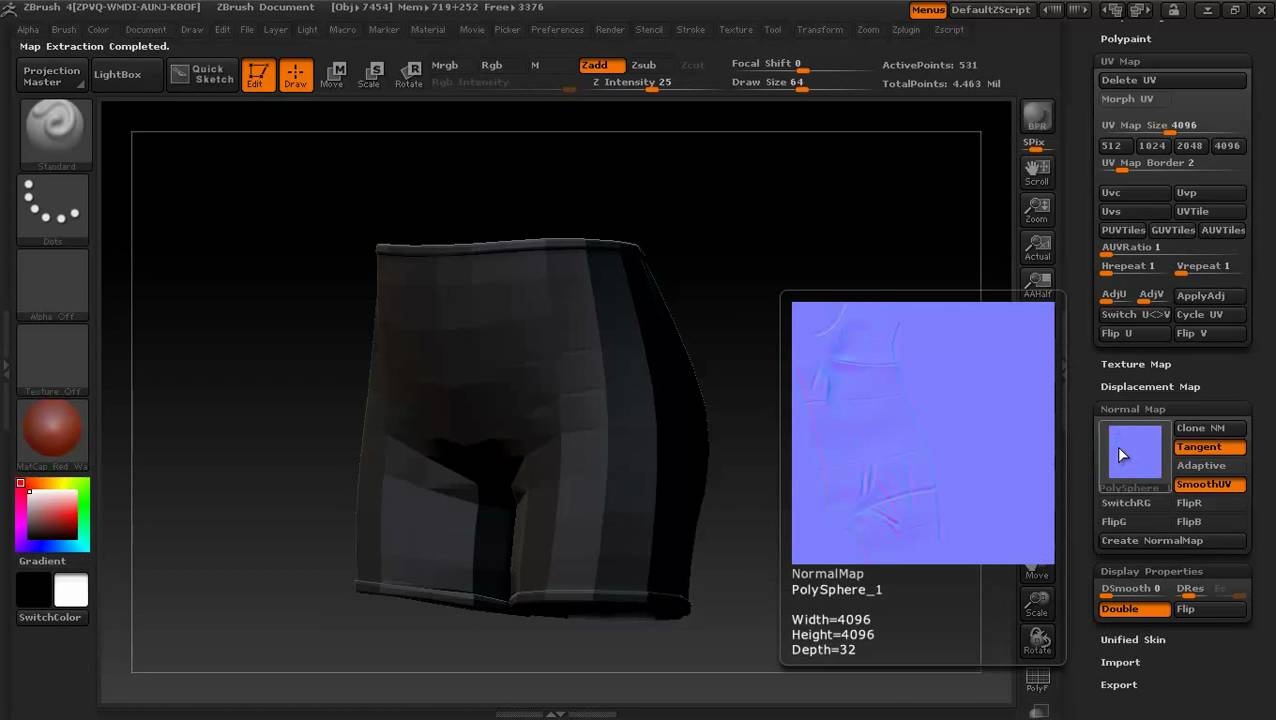This screenshot has width=1276, height=720.
Task: Select the black main color swatch
Action: click(33, 590)
